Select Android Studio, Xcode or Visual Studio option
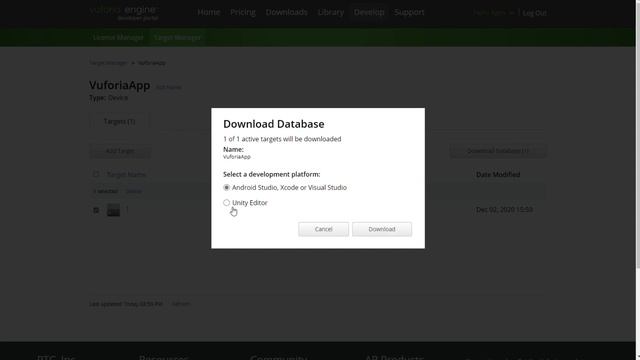Image resolution: width=640 pixels, height=360 pixels. coord(227,187)
